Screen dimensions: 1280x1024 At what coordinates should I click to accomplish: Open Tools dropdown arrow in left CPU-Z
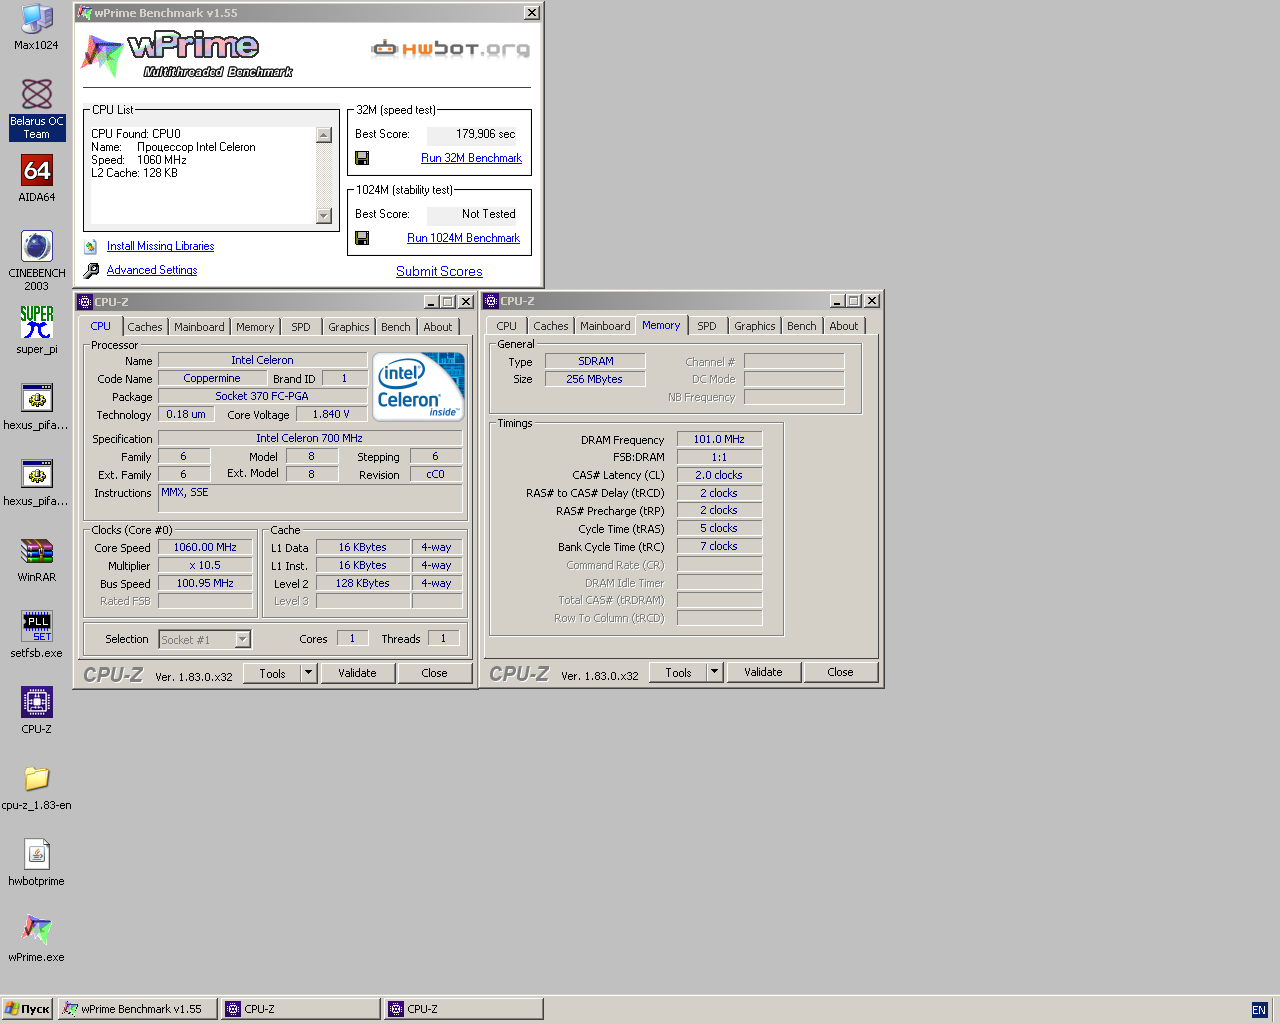tap(308, 673)
